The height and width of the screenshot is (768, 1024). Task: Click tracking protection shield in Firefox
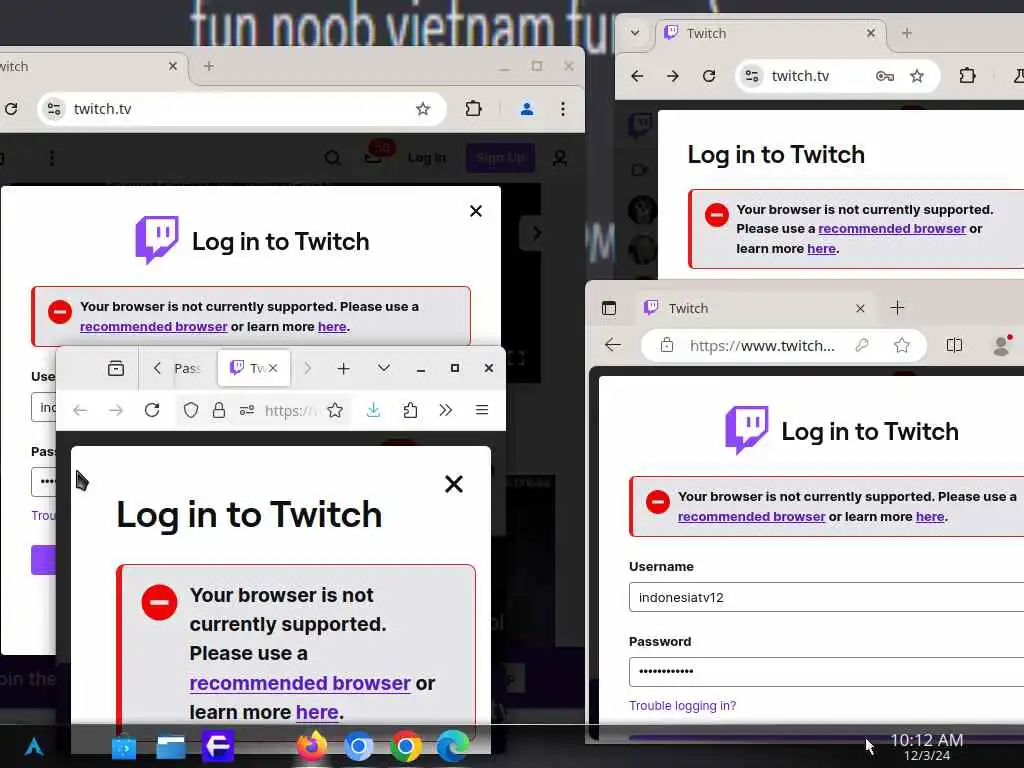(191, 410)
